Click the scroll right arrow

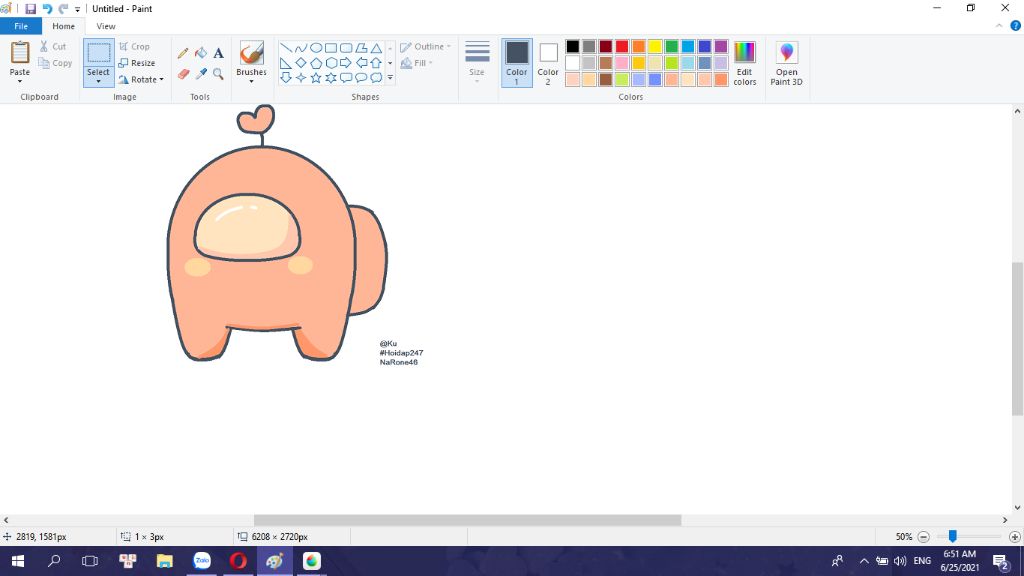[x=1004, y=520]
